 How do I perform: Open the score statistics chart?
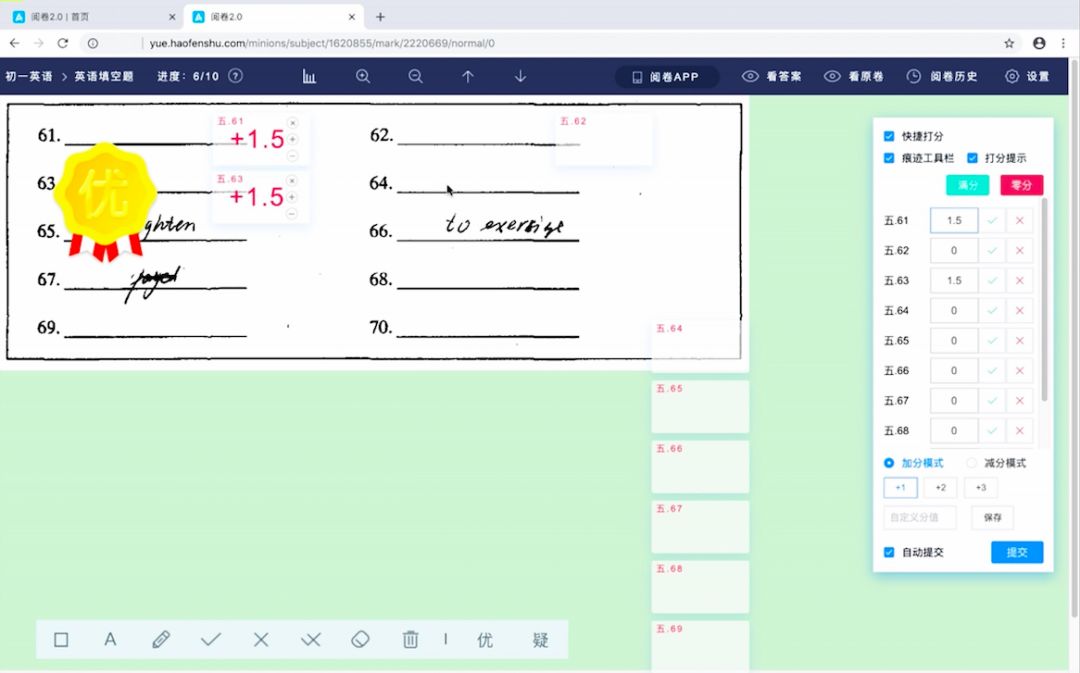click(309, 76)
